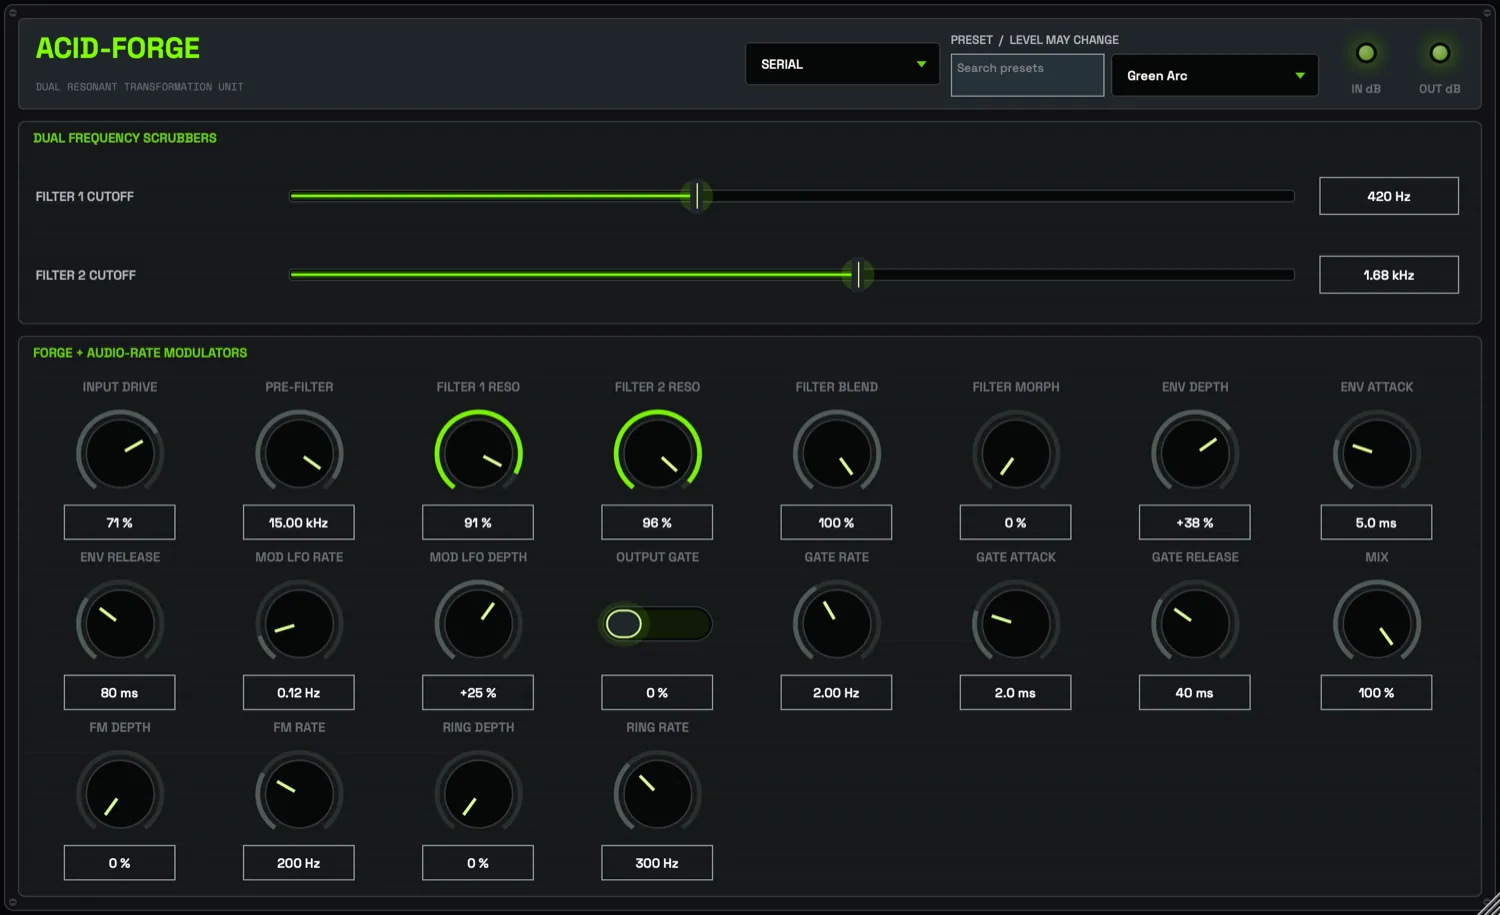Open the SERIAL routing dropdown

(x=842, y=64)
